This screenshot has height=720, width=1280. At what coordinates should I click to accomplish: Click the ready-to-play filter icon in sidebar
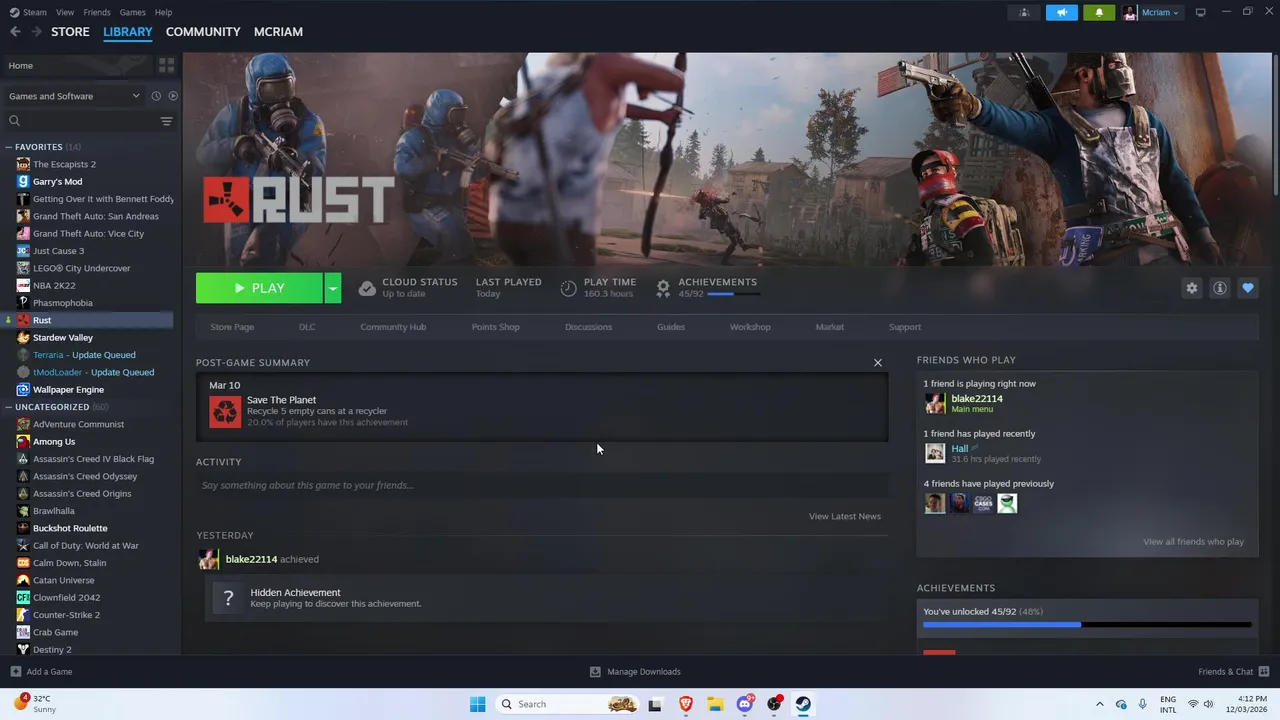pos(173,96)
